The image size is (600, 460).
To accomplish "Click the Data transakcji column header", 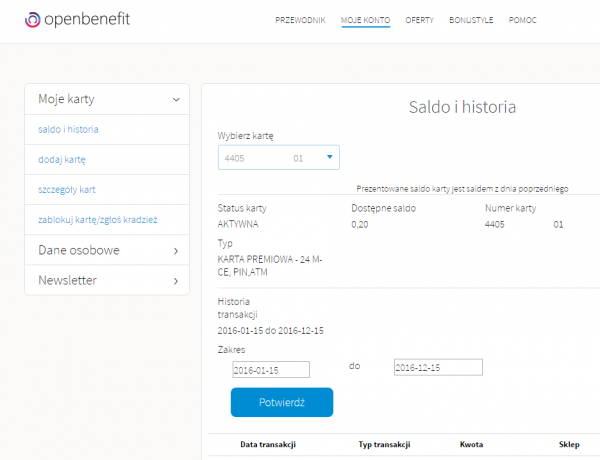I will pos(268,443).
